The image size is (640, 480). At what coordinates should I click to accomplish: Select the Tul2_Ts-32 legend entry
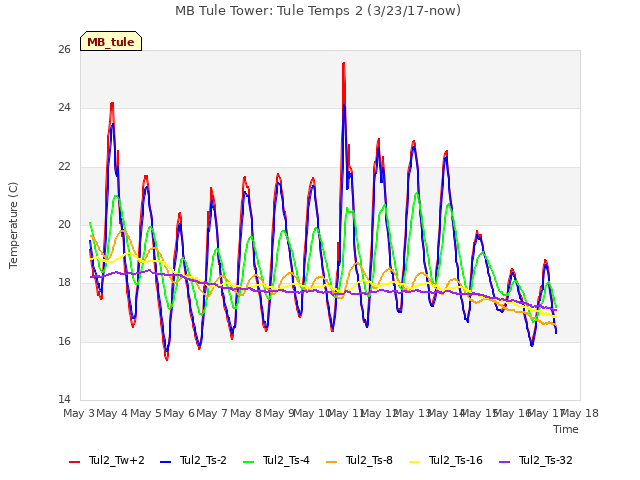pos(536,460)
